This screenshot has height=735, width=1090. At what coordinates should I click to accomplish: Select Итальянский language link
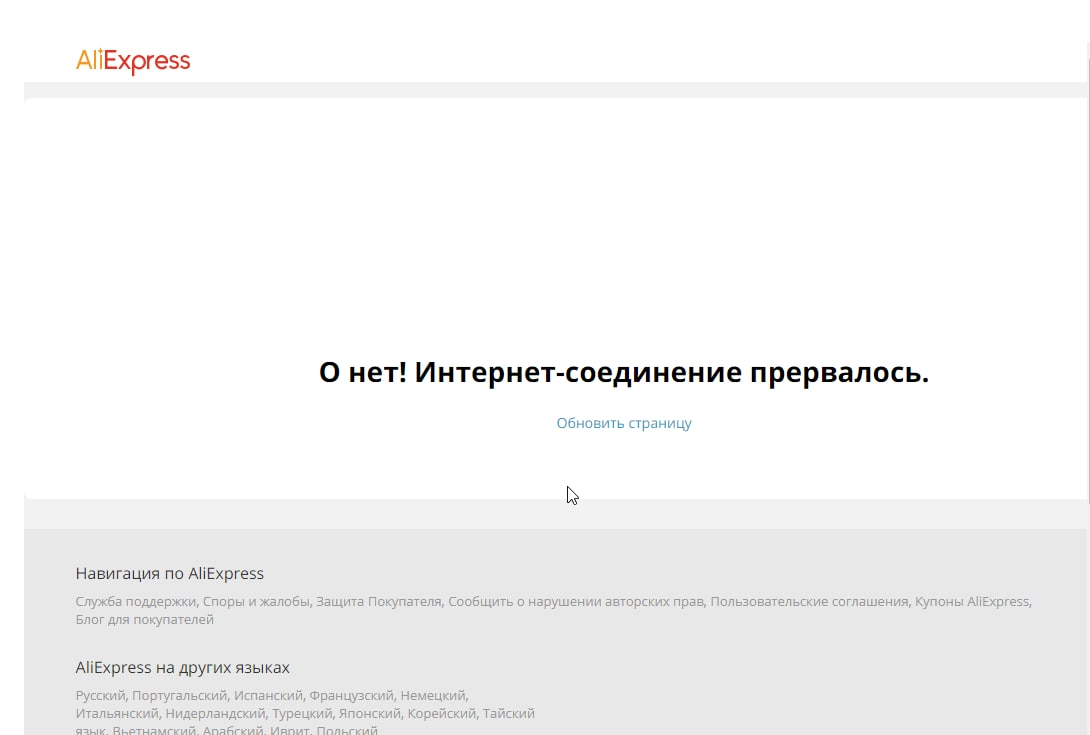117,713
